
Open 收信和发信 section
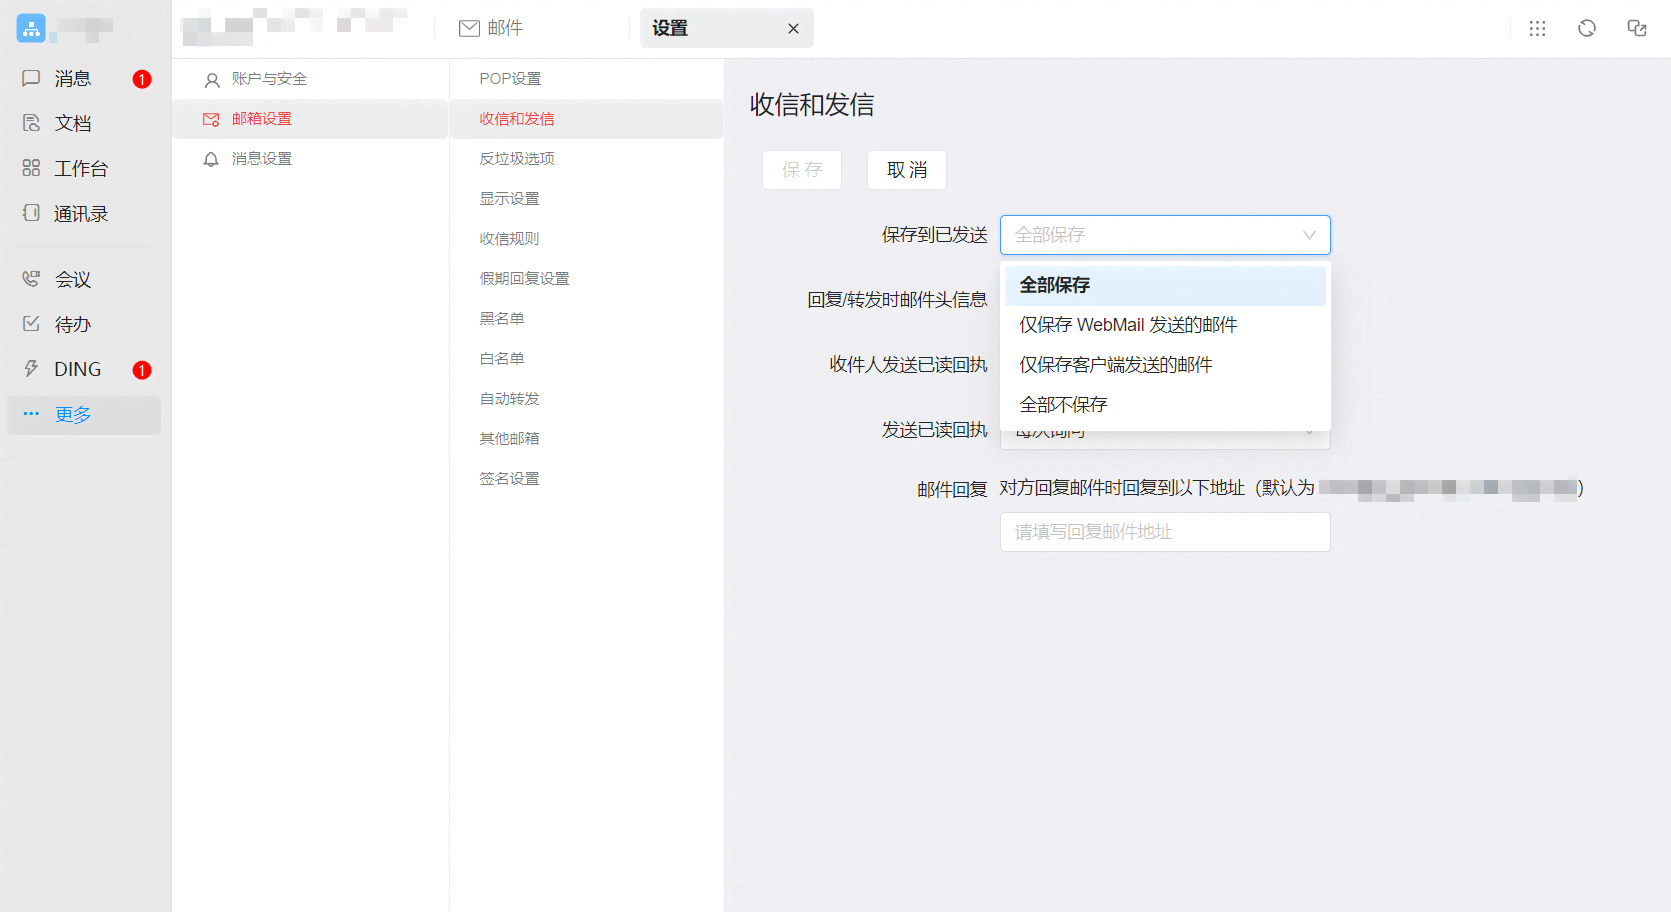click(x=586, y=119)
